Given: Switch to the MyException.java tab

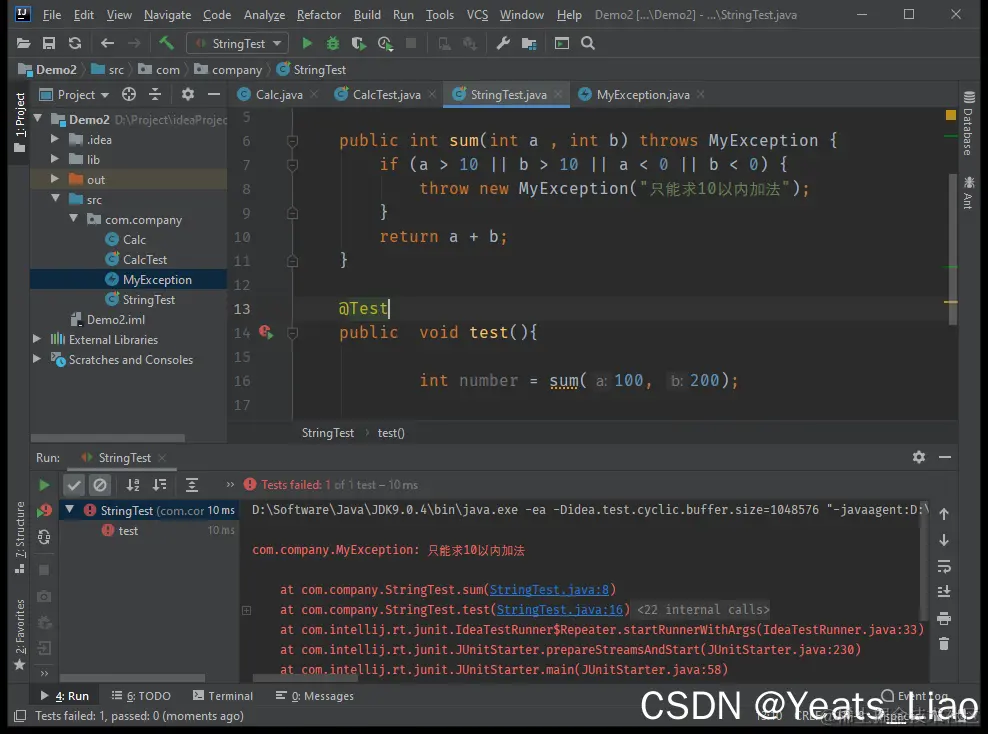Looking at the screenshot, I should tap(642, 95).
